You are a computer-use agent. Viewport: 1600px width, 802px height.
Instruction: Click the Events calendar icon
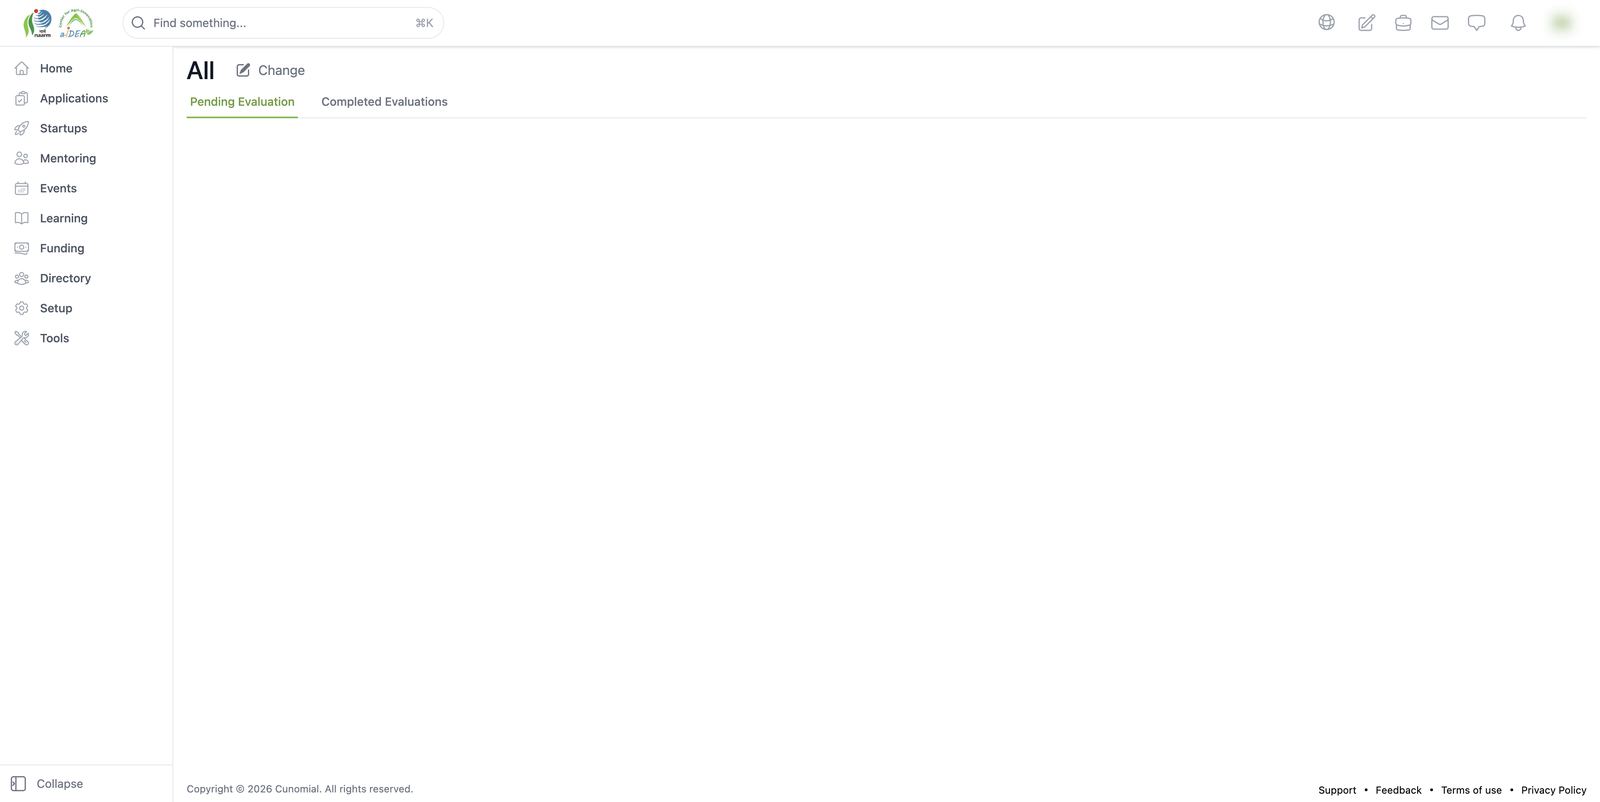click(21, 188)
